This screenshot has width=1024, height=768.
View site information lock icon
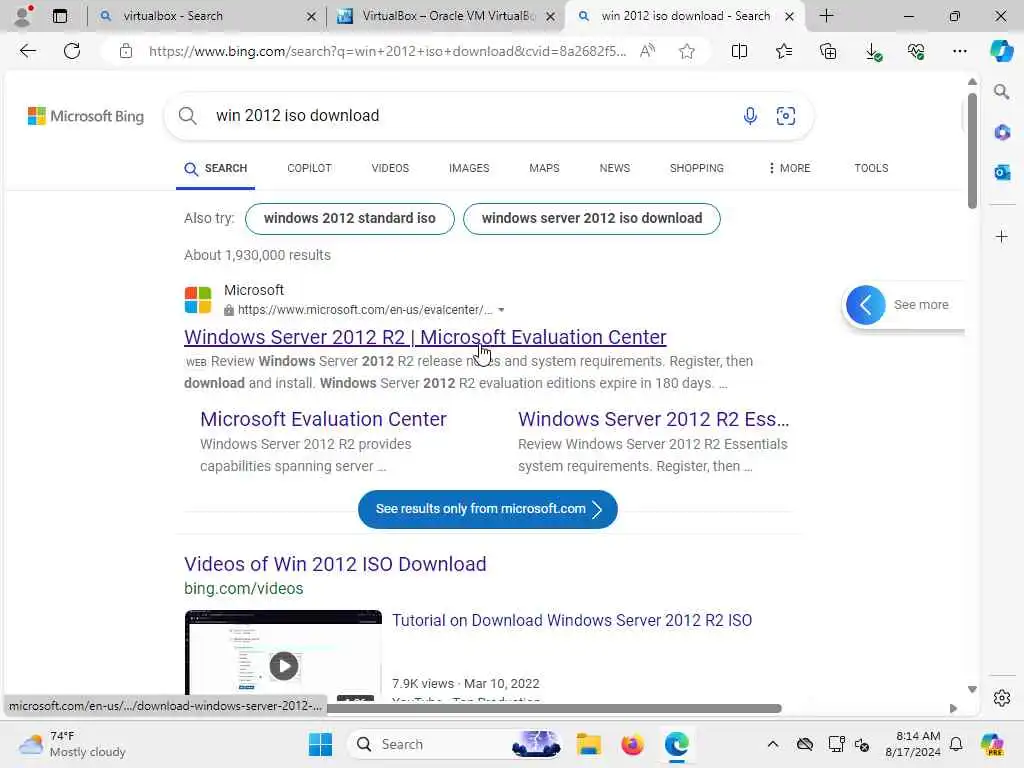tap(126, 51)
